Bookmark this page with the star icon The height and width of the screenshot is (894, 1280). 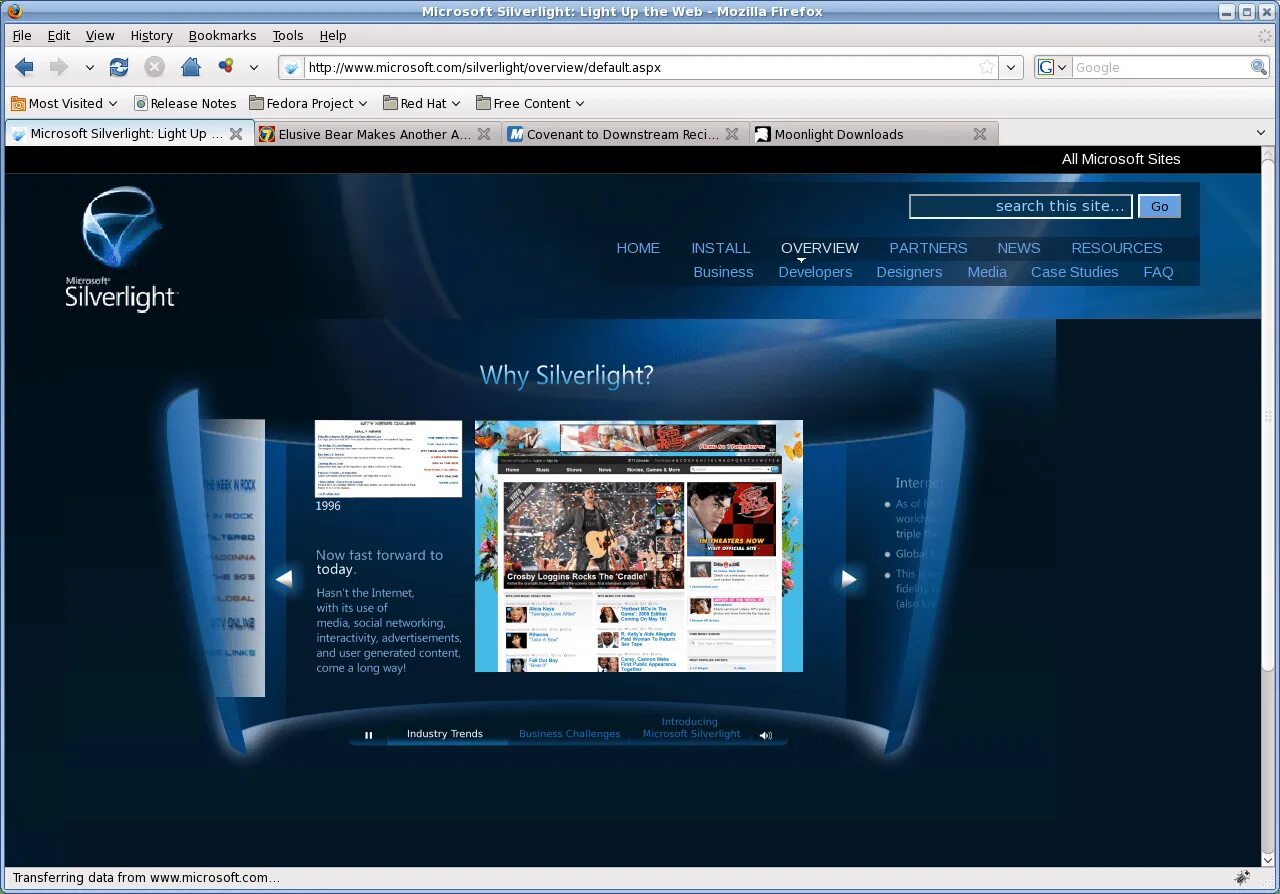click(987, 67)
